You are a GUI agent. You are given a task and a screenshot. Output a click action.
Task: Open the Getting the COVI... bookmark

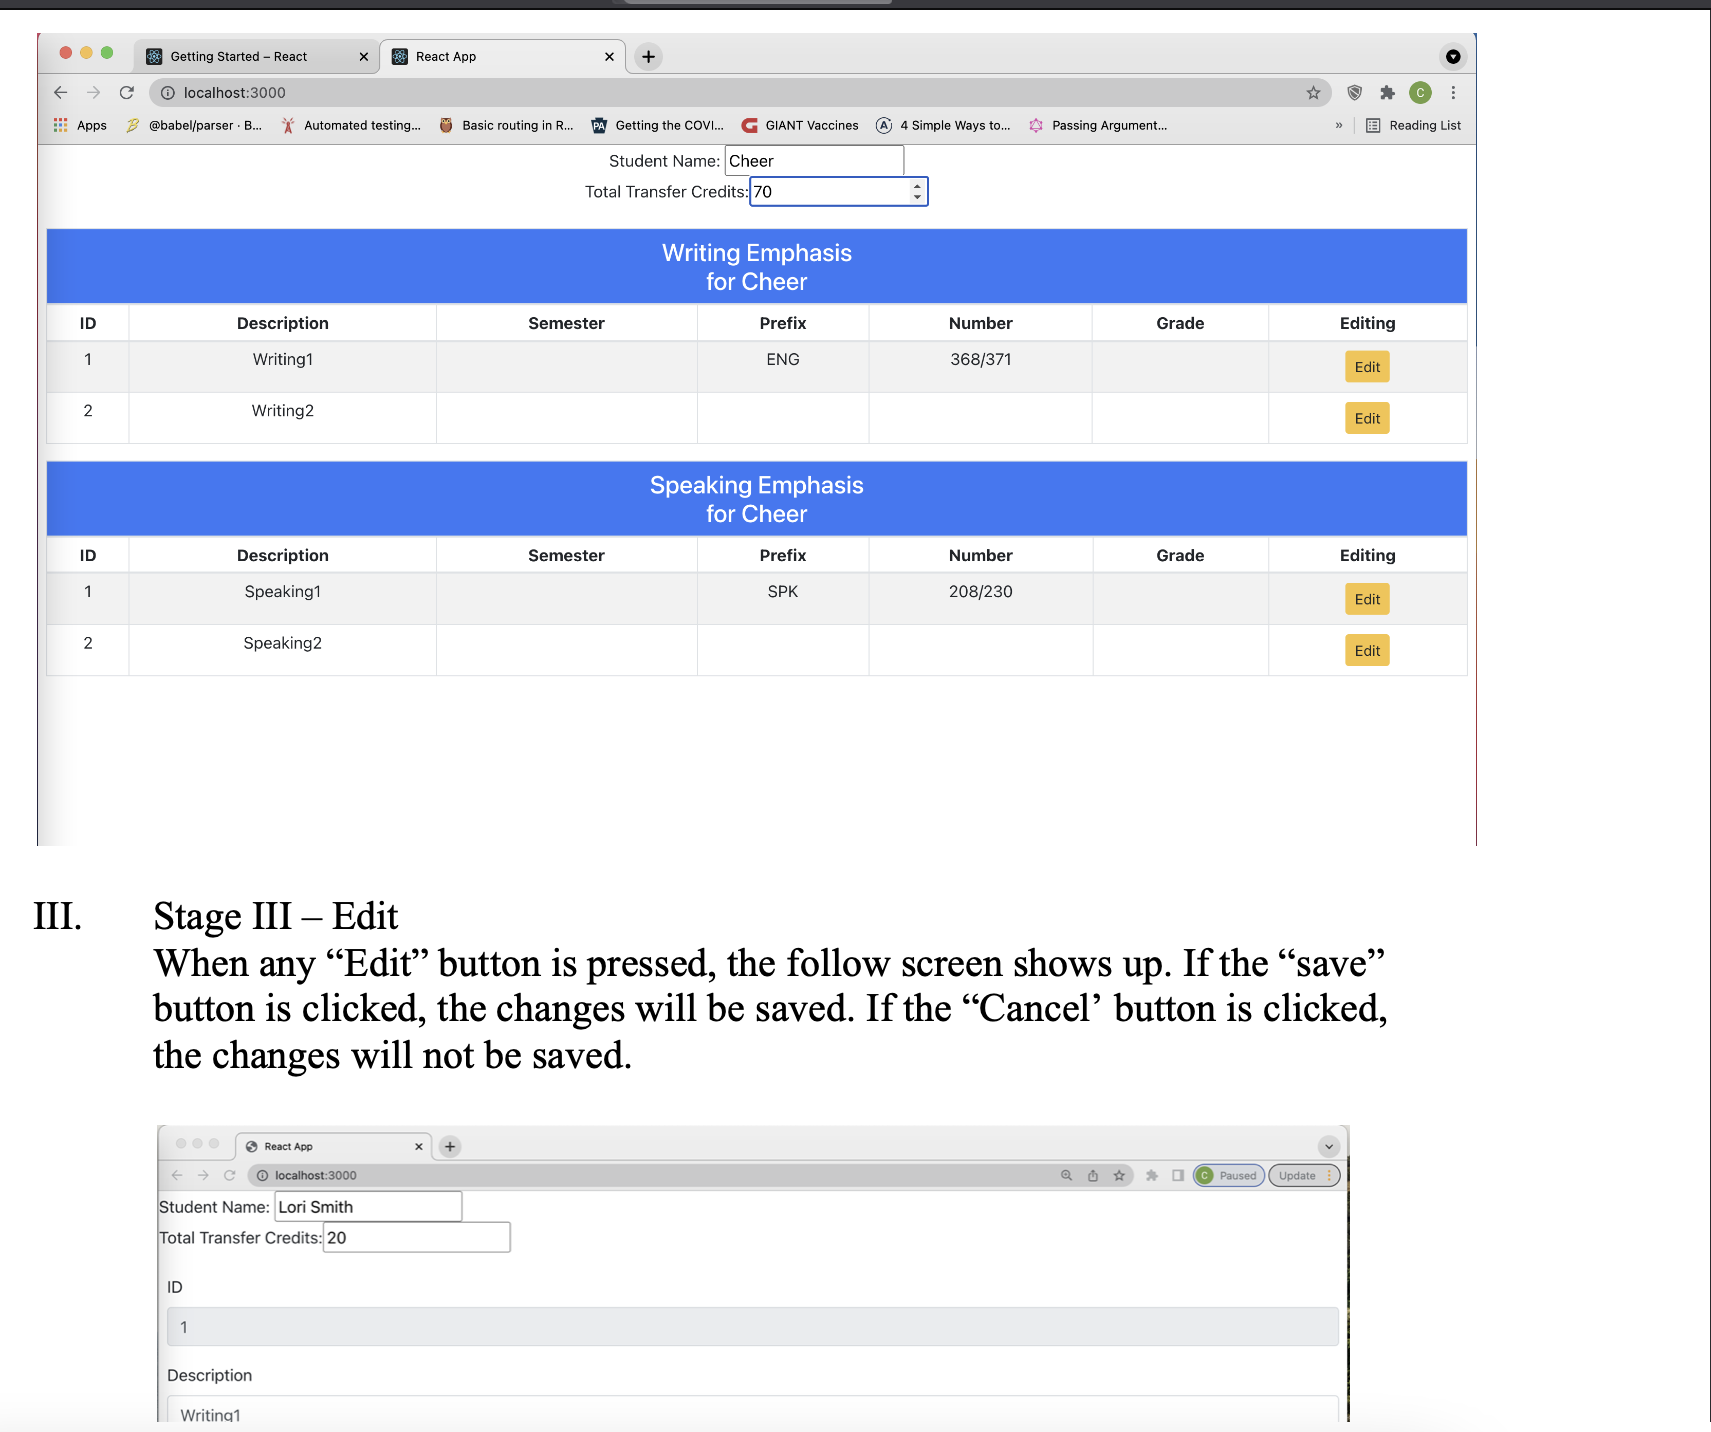coord(657,125)
